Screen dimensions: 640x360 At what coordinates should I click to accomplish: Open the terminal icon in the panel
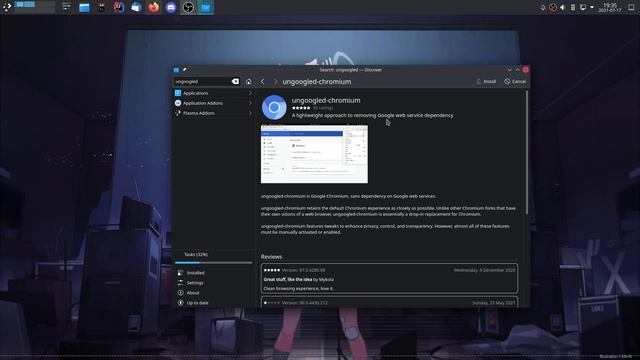point(102,7)
